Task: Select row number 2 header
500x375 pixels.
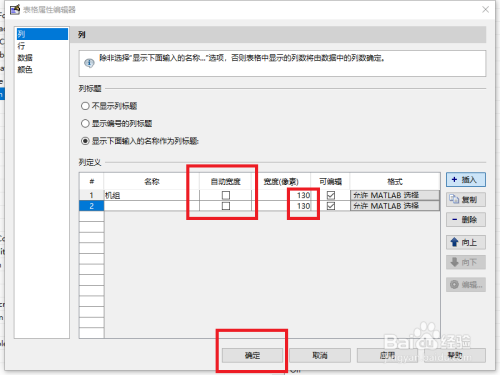Action: [92, 206]
